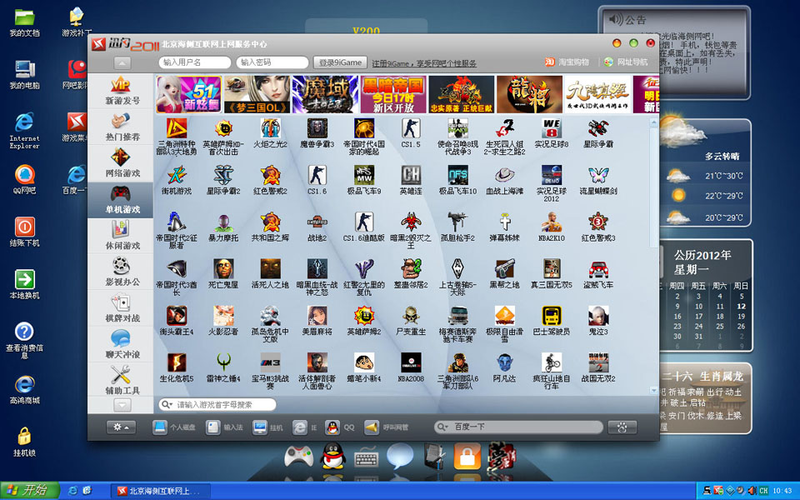Open 网址导航 link

626,62
